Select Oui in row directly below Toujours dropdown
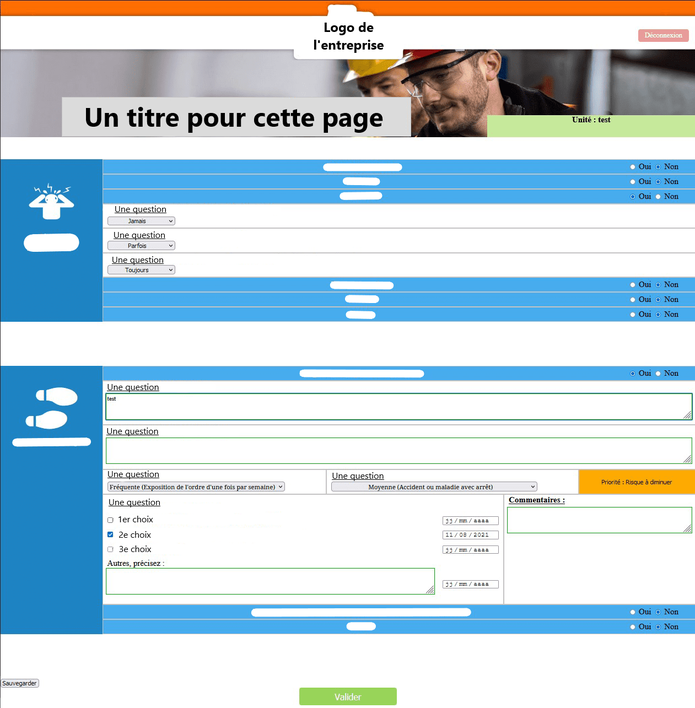695x708 pixels. (x=632, y=285)
